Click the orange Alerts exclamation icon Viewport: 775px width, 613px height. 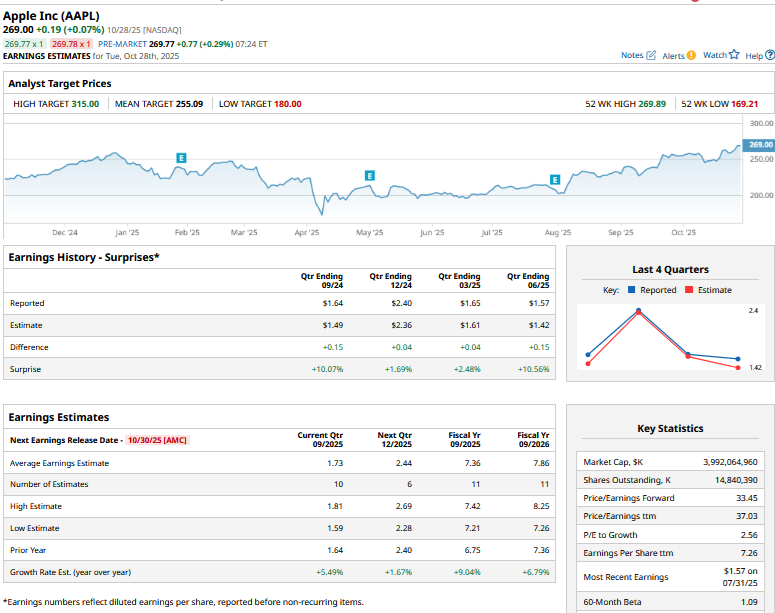691,55
